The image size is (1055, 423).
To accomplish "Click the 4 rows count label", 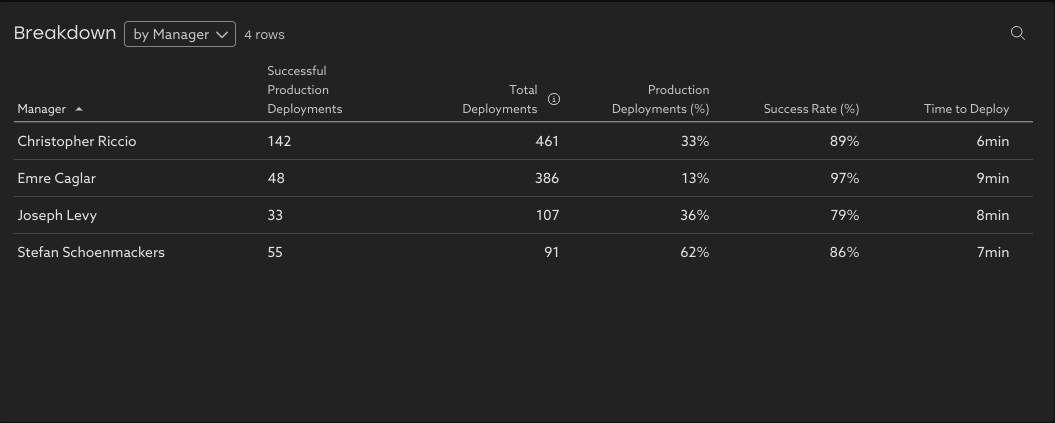I will (x=264, y=35).
